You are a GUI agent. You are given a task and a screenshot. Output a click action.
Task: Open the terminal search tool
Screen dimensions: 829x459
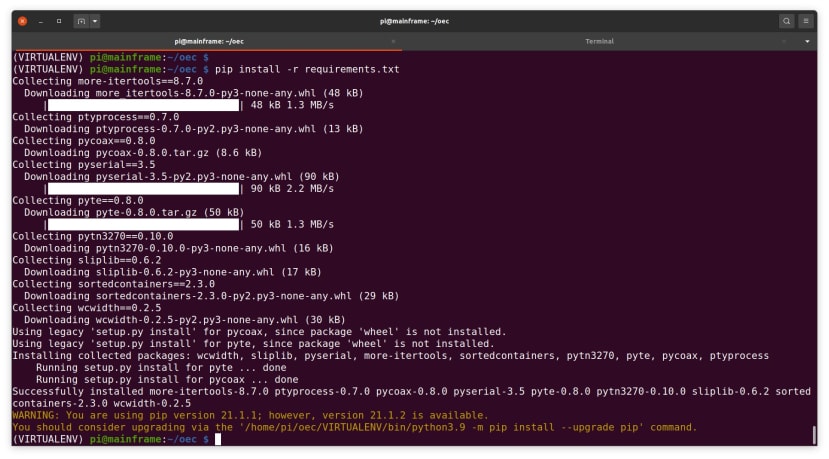786,21
